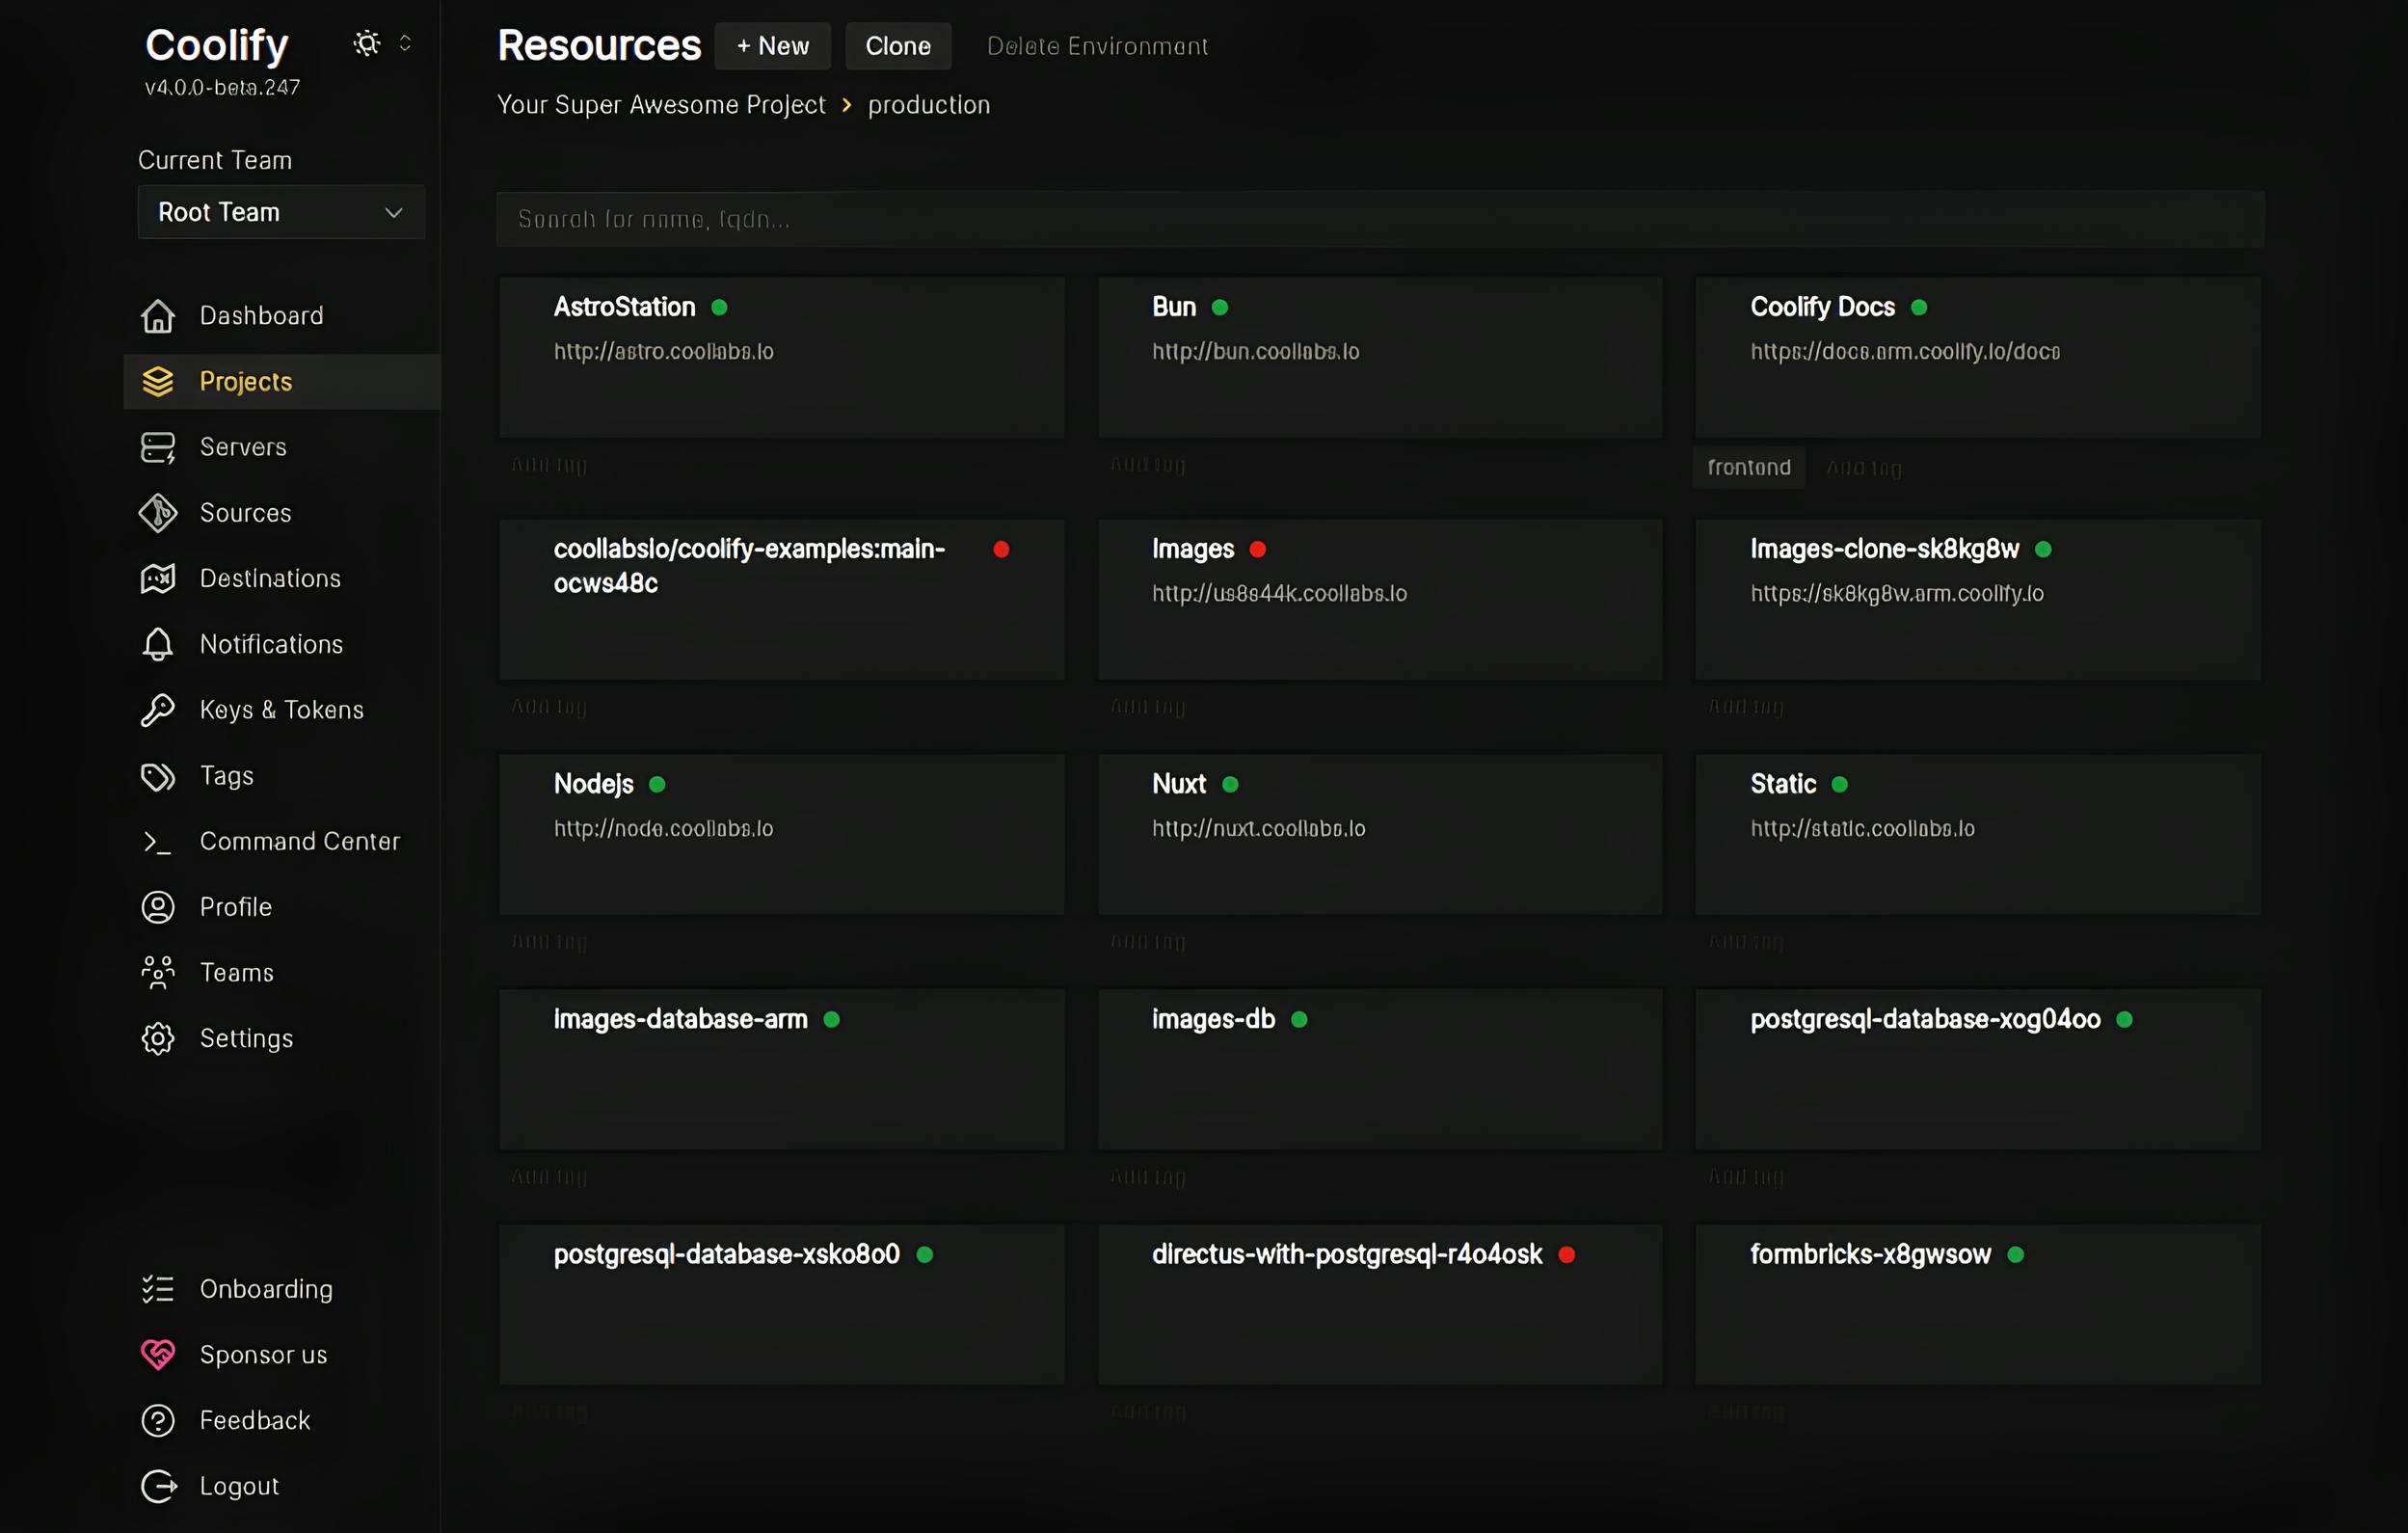Click the Clone button
The height and width of the screenshot is (1533, 2408).
tap(897, 46)
